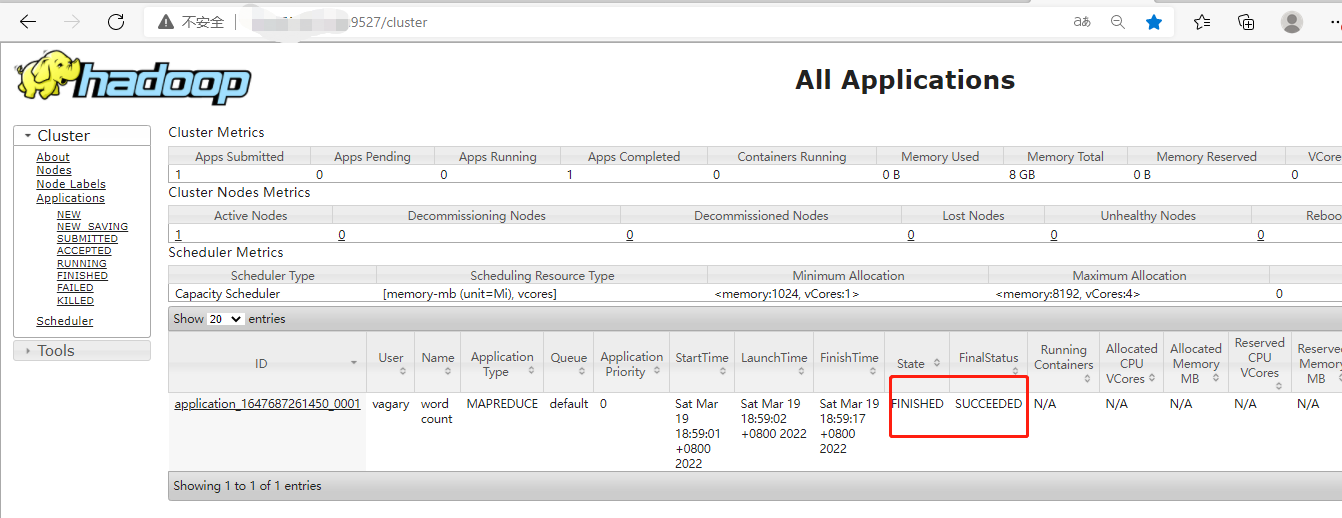The width and height of the screenshot is (1342, 518).
Task: Select the Capacity Scheduler value
Action: pos(227,294)
